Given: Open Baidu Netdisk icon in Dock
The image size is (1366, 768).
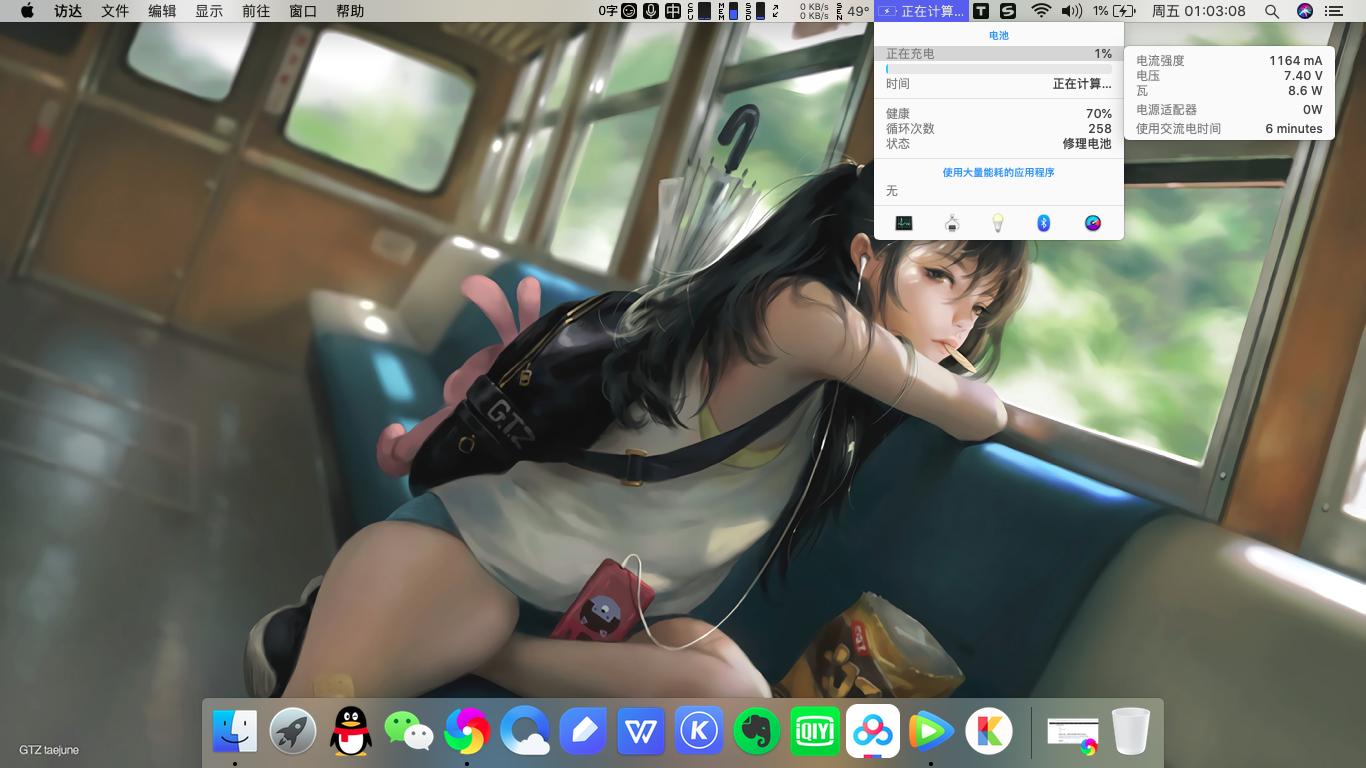Looking at the screenshot, I should [x=873, y=732].
